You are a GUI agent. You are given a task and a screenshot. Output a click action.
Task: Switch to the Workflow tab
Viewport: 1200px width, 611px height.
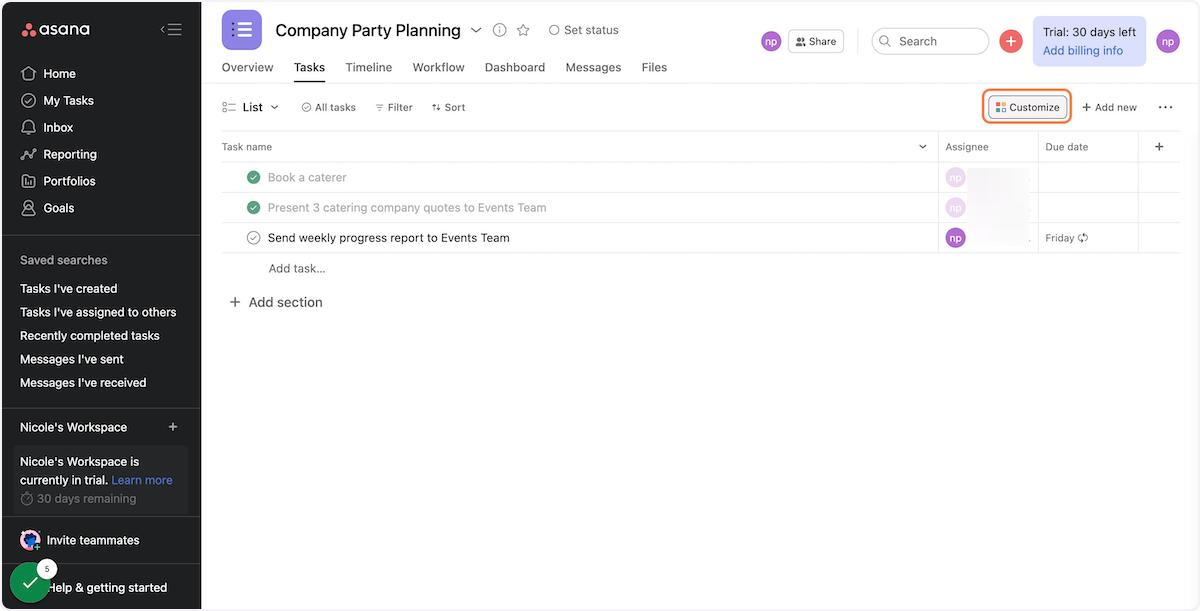click(x=439, y=67)
